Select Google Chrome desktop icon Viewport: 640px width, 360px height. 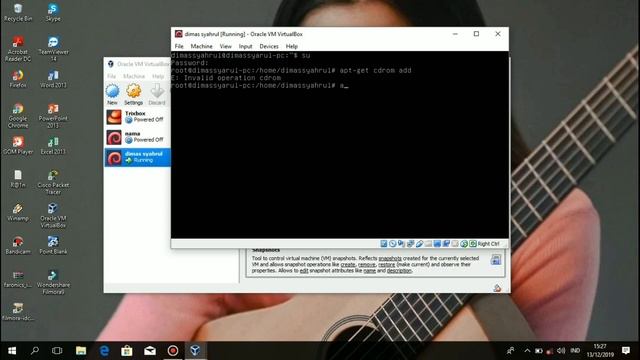pyautogui.click(x=18, y=116)
